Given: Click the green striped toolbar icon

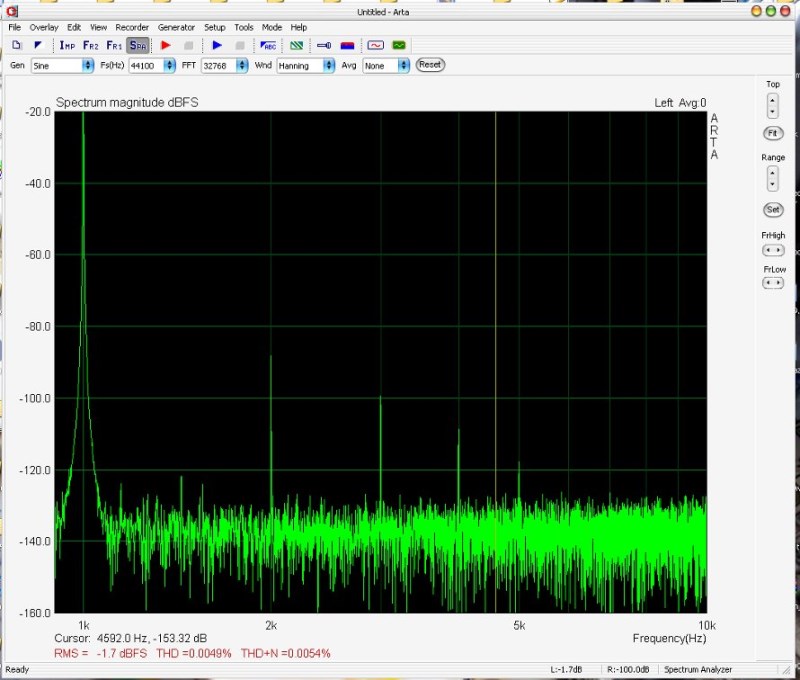Looking at the screenshot, I should (296, 45).
